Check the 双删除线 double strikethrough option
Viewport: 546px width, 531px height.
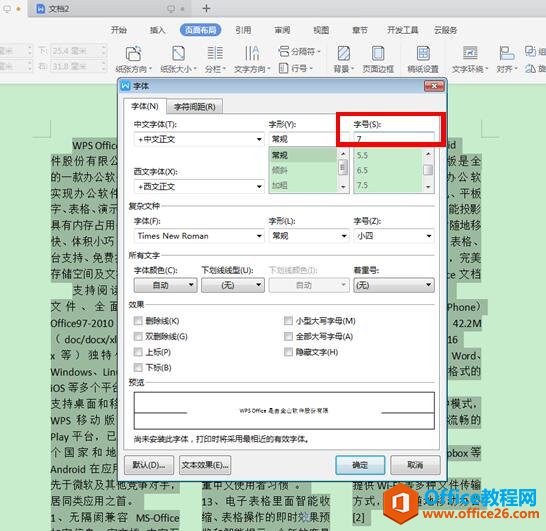[138, 336]
